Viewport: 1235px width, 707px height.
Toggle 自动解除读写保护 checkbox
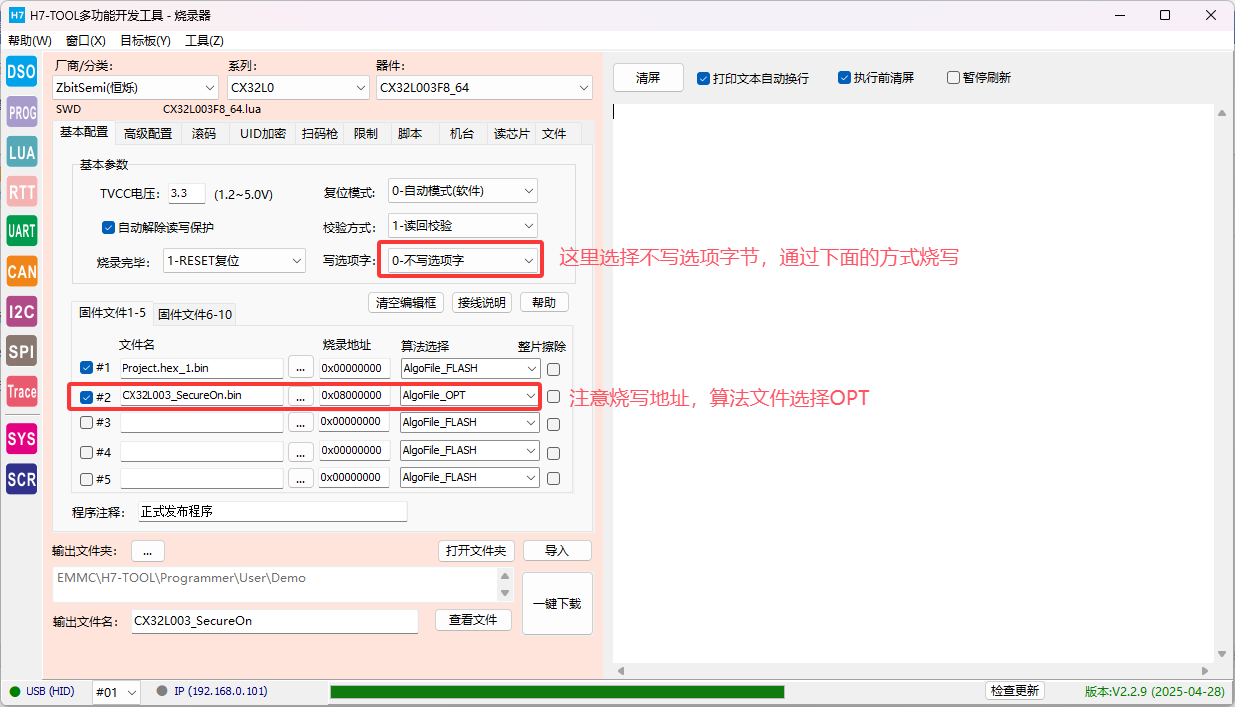[109, 227]
